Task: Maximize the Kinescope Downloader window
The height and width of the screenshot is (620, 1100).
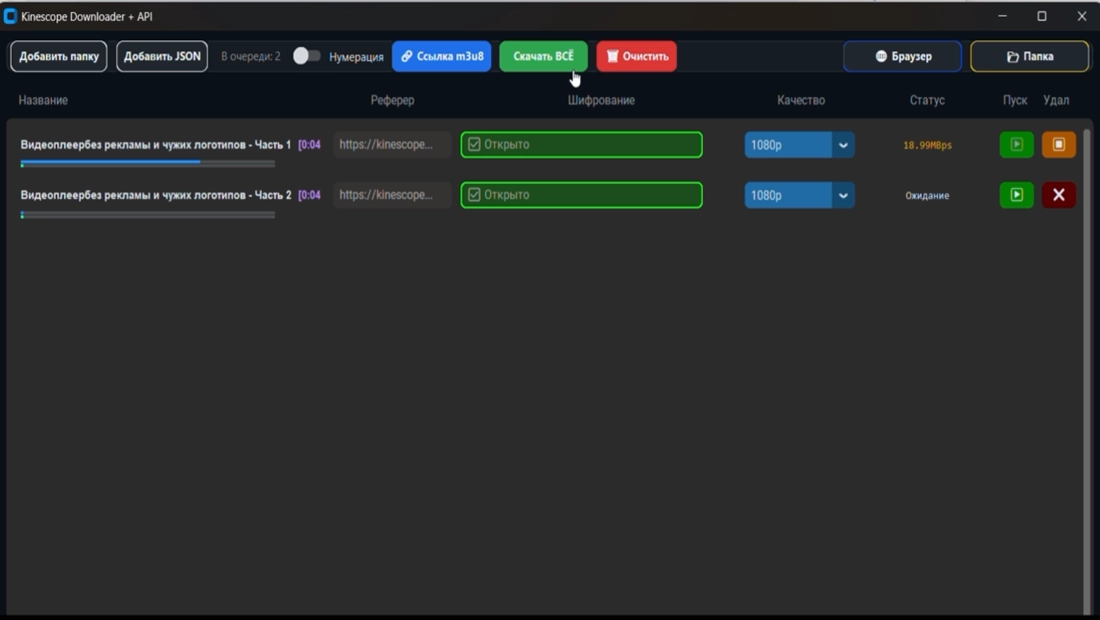Action: [1042, 16]
